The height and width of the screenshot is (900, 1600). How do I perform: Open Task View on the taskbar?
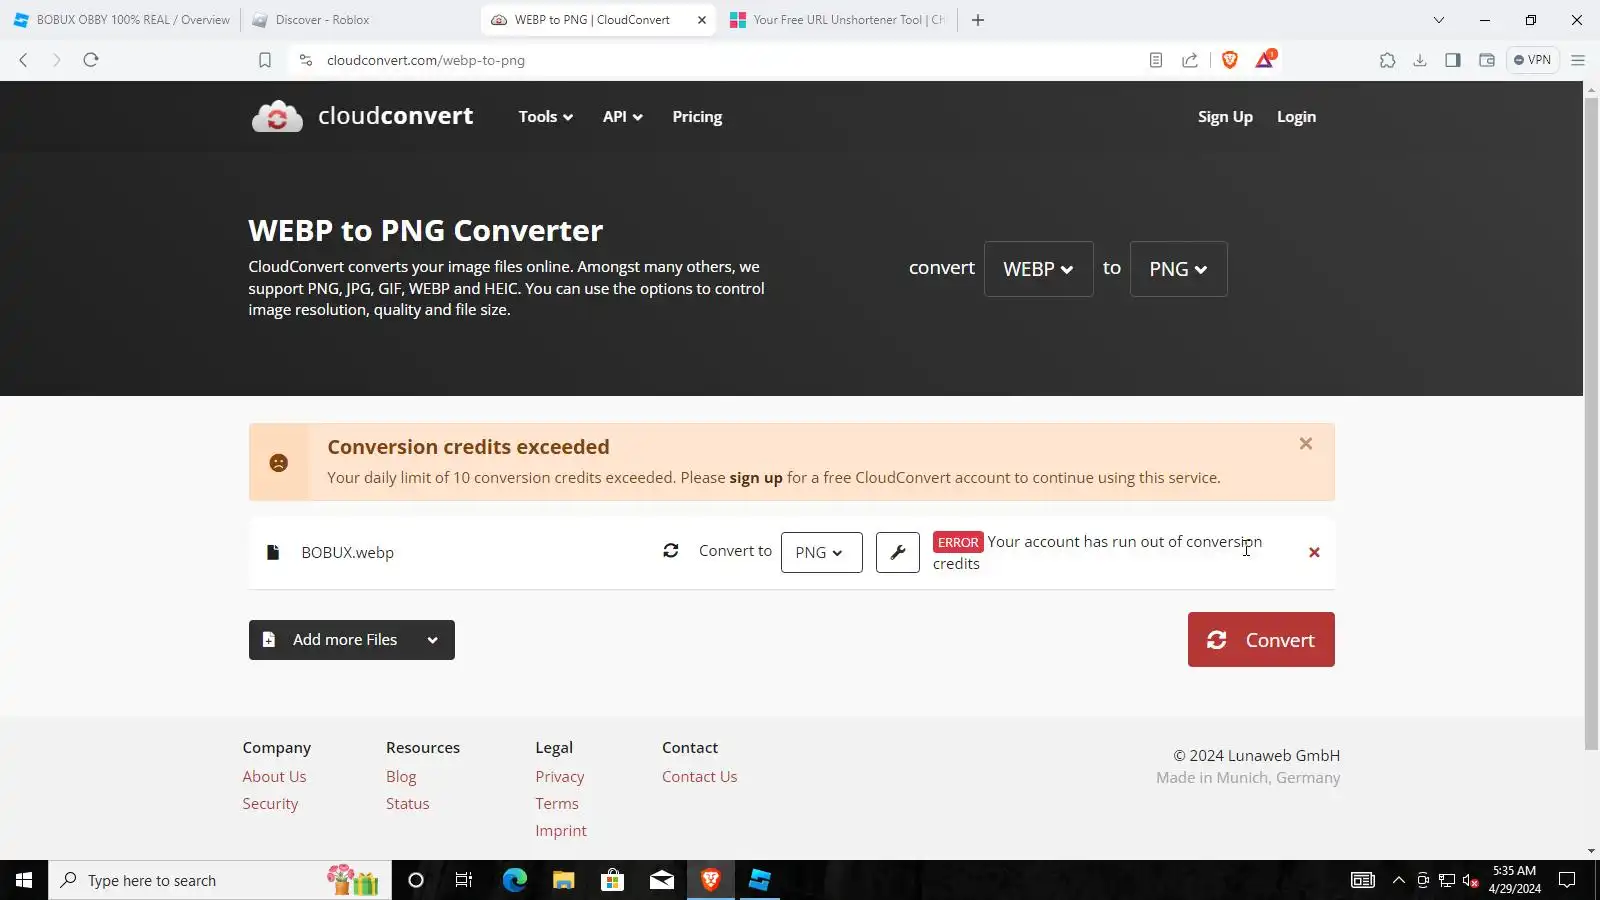coord(464,880)
